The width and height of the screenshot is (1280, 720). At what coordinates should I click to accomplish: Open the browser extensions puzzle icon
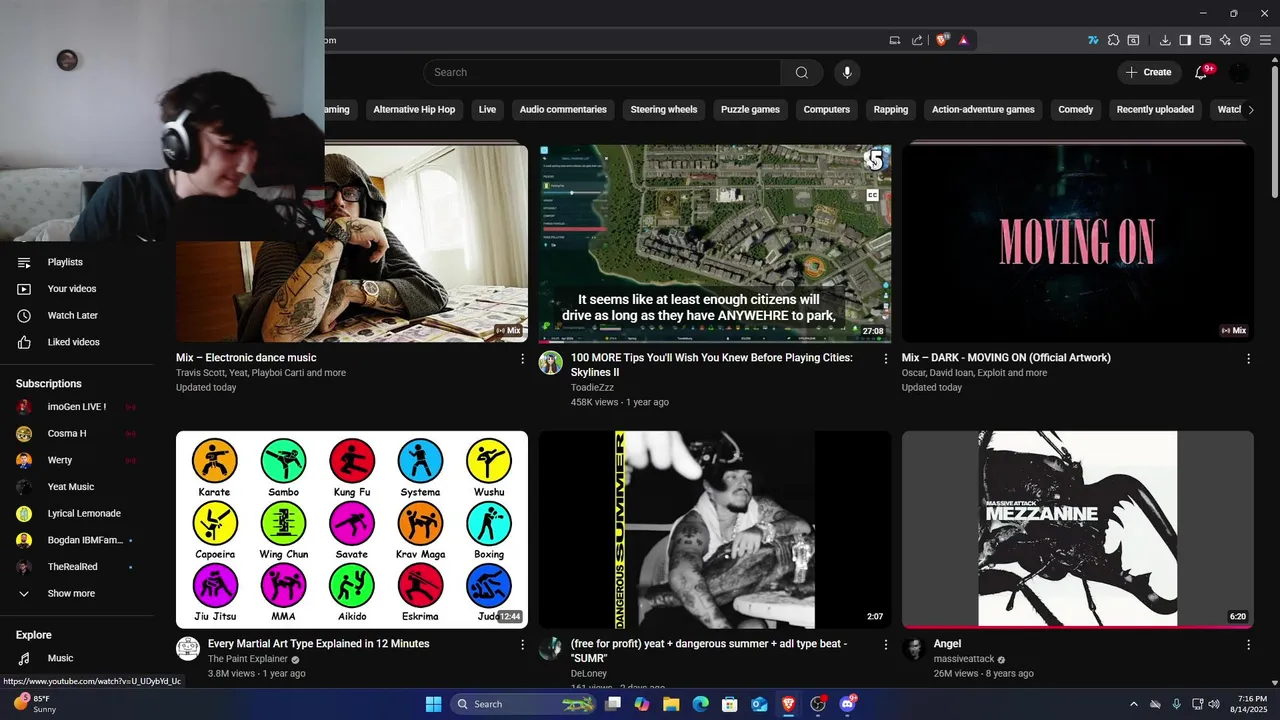pyautogui.click(x=1113, y=40)
